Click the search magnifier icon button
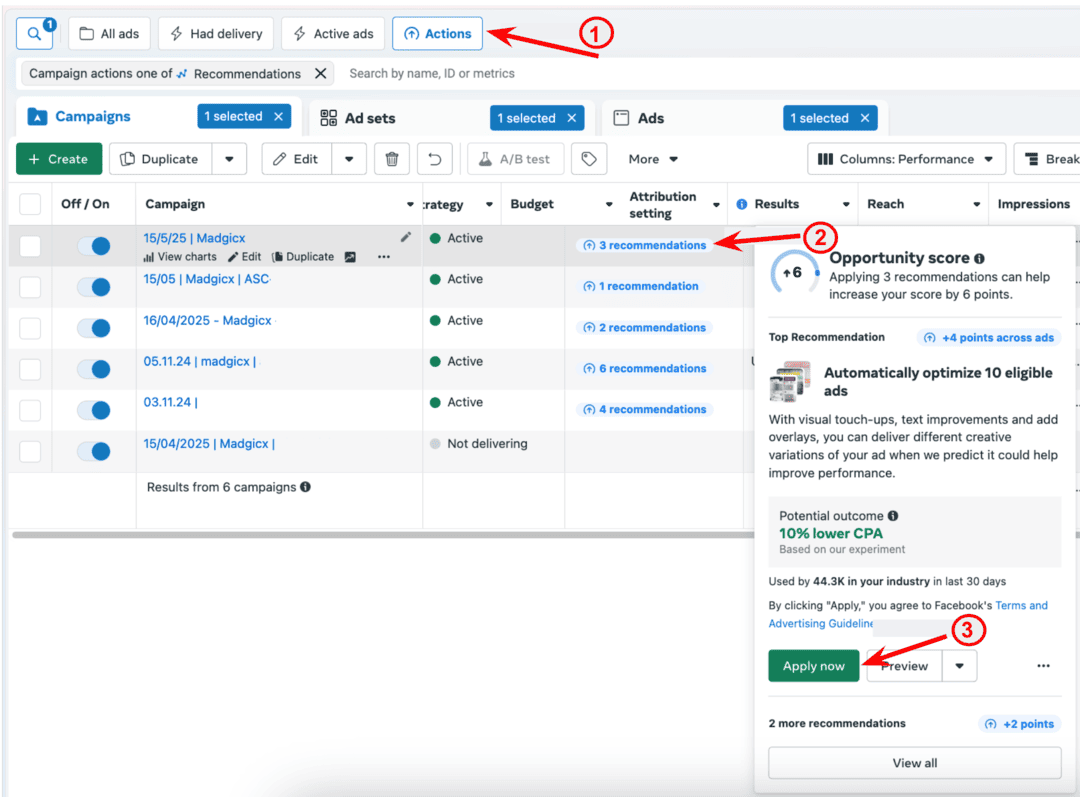The image size is (1080, 797). point(34,34)
